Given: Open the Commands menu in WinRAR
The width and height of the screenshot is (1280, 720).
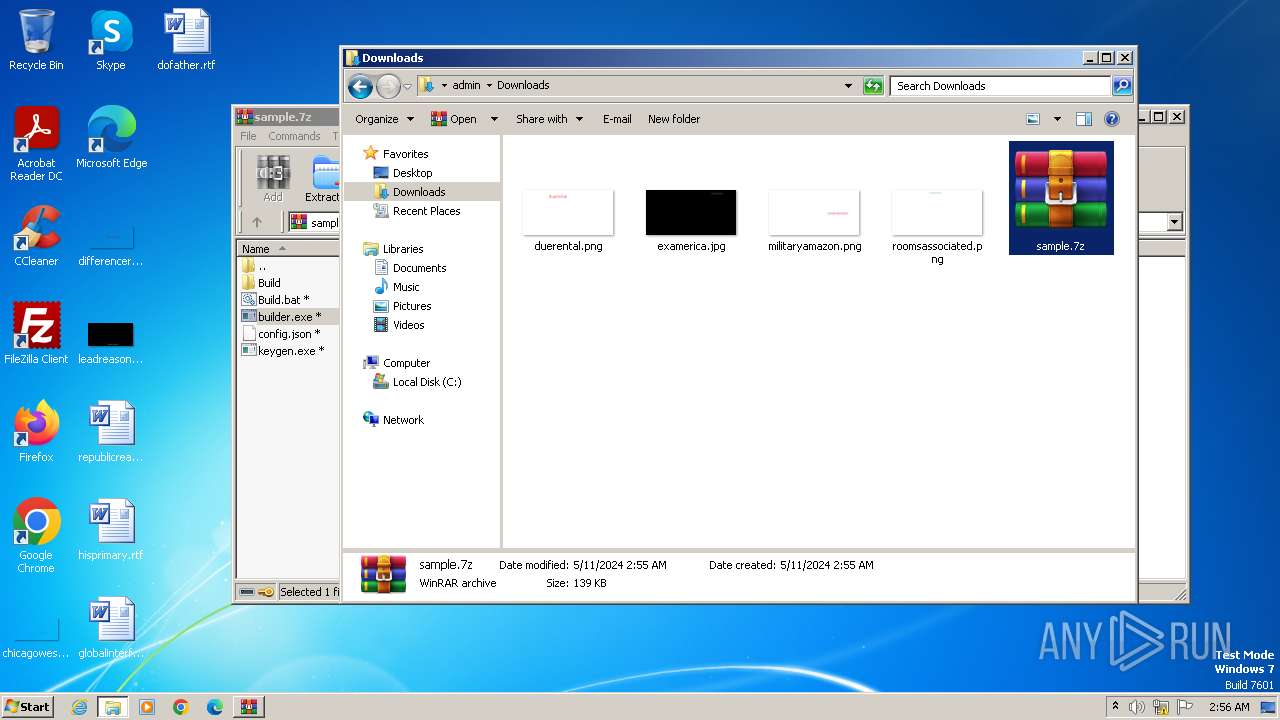Looking at the screenshot, I should point(294,136).
